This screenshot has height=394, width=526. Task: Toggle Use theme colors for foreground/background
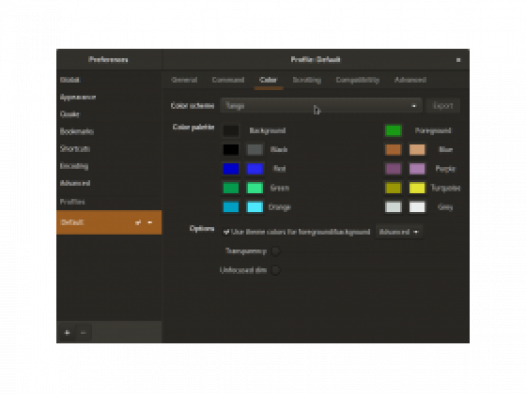[x=297, y=232]
